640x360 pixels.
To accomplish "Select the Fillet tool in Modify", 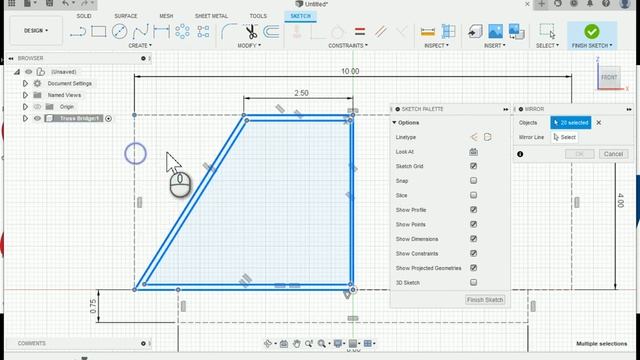I will pyautogui.click(x=229, y=31).
